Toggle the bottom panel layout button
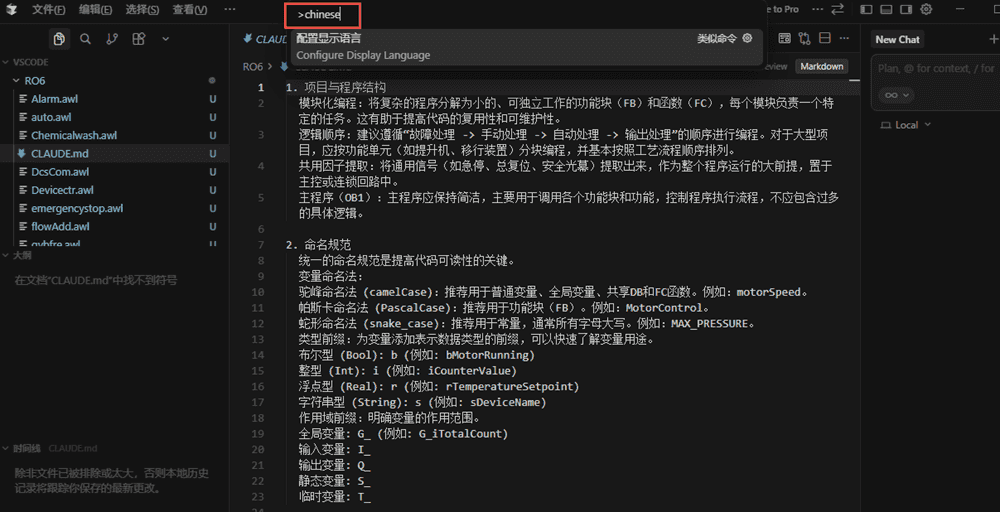1000x512 pixels. click(x=885, y=9)
